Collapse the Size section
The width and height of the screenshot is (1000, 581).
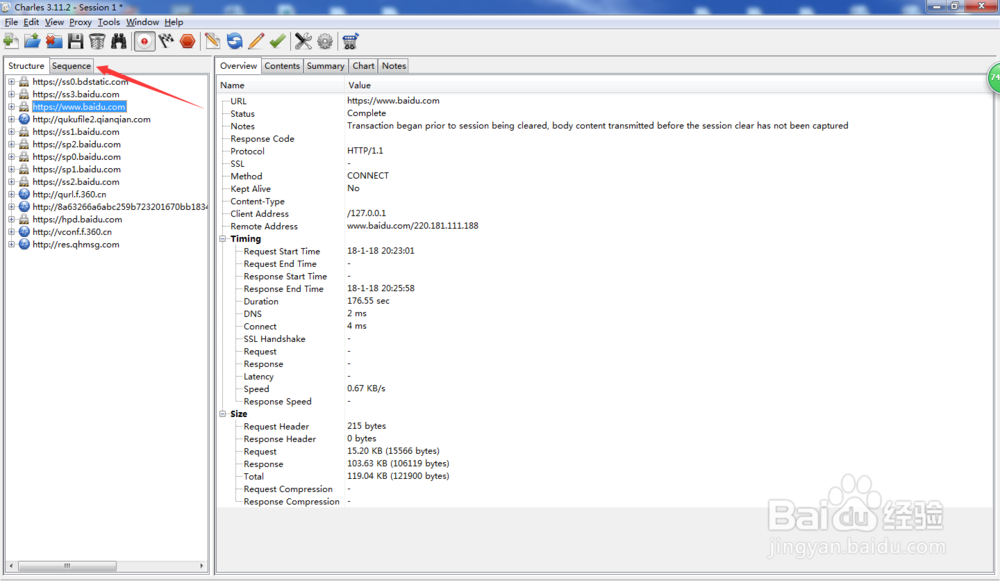223,414
